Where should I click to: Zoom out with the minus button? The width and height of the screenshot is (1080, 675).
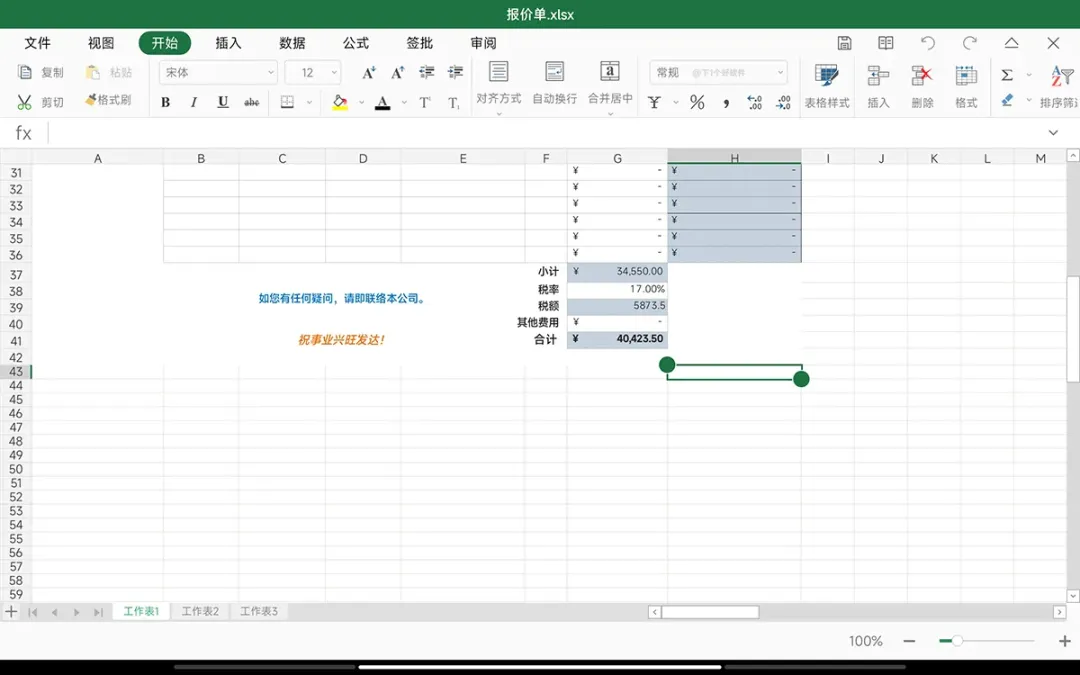[x=909, y=641]
